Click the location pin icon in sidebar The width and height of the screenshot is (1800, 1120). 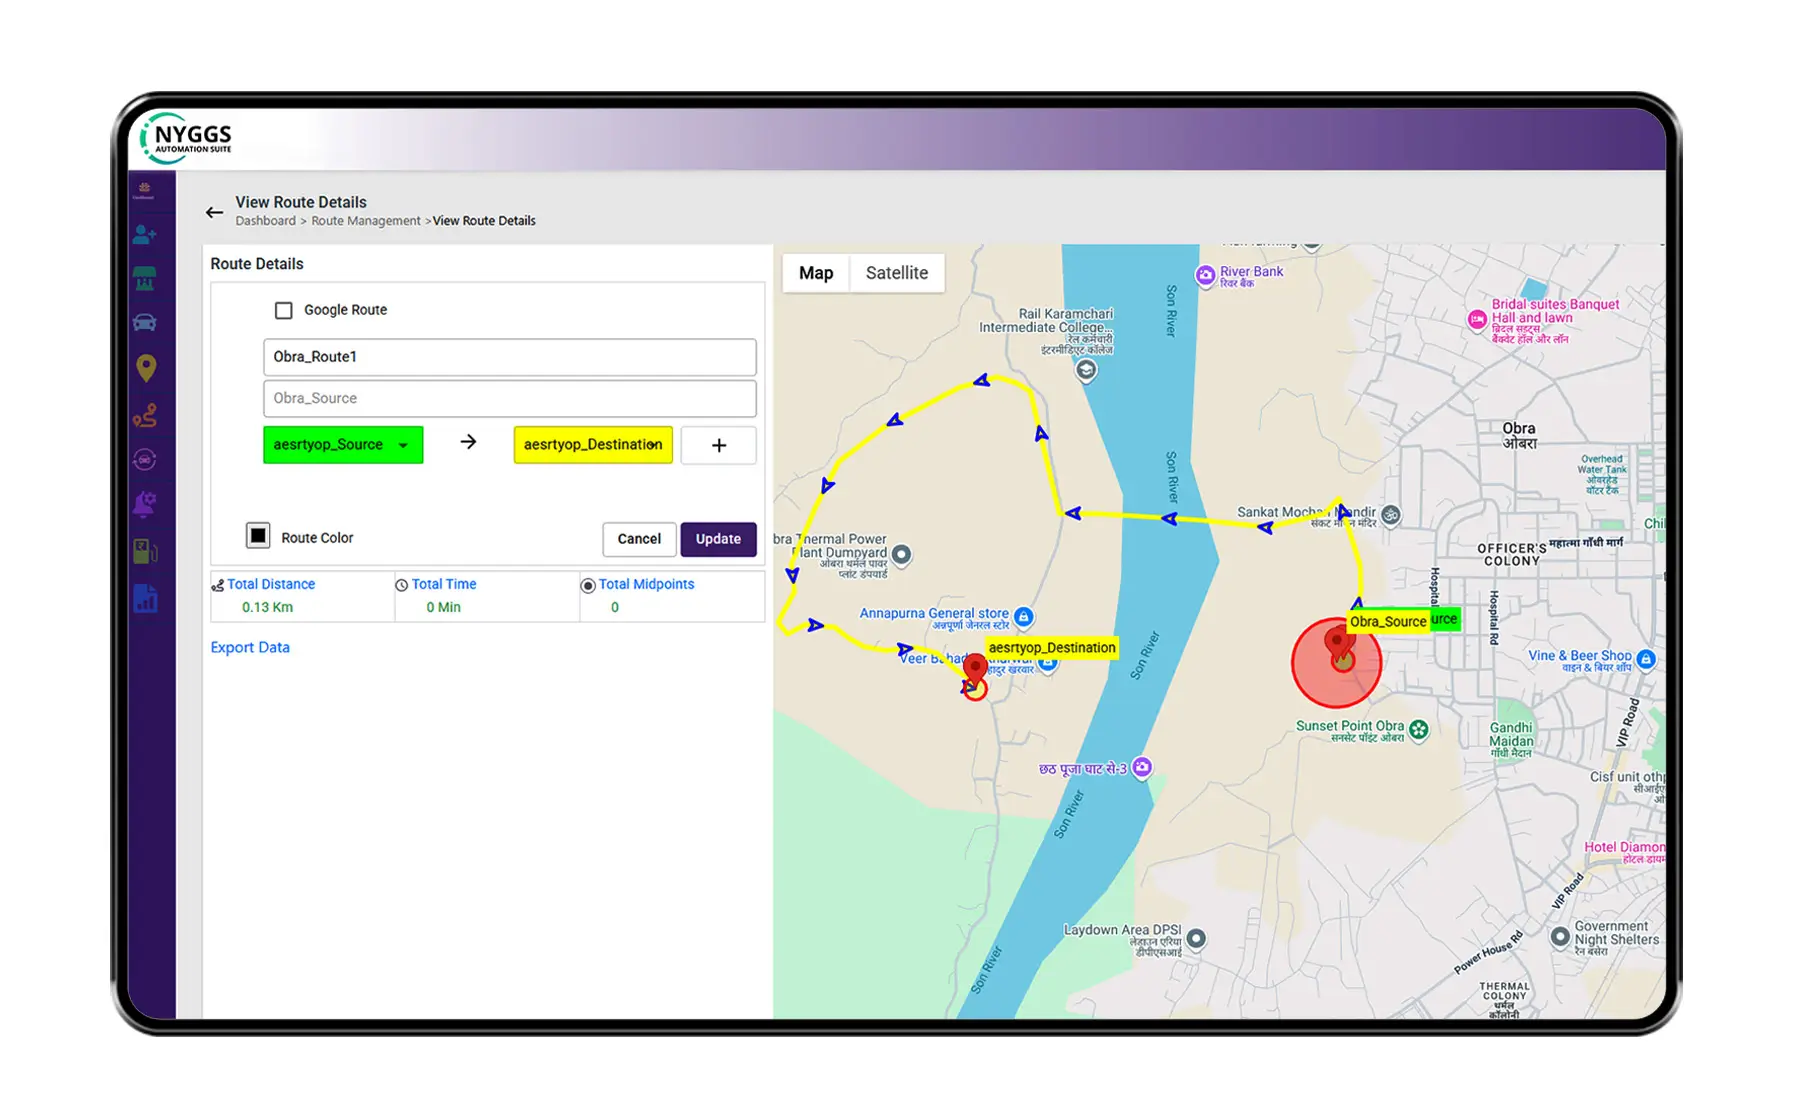coord(145,367)
